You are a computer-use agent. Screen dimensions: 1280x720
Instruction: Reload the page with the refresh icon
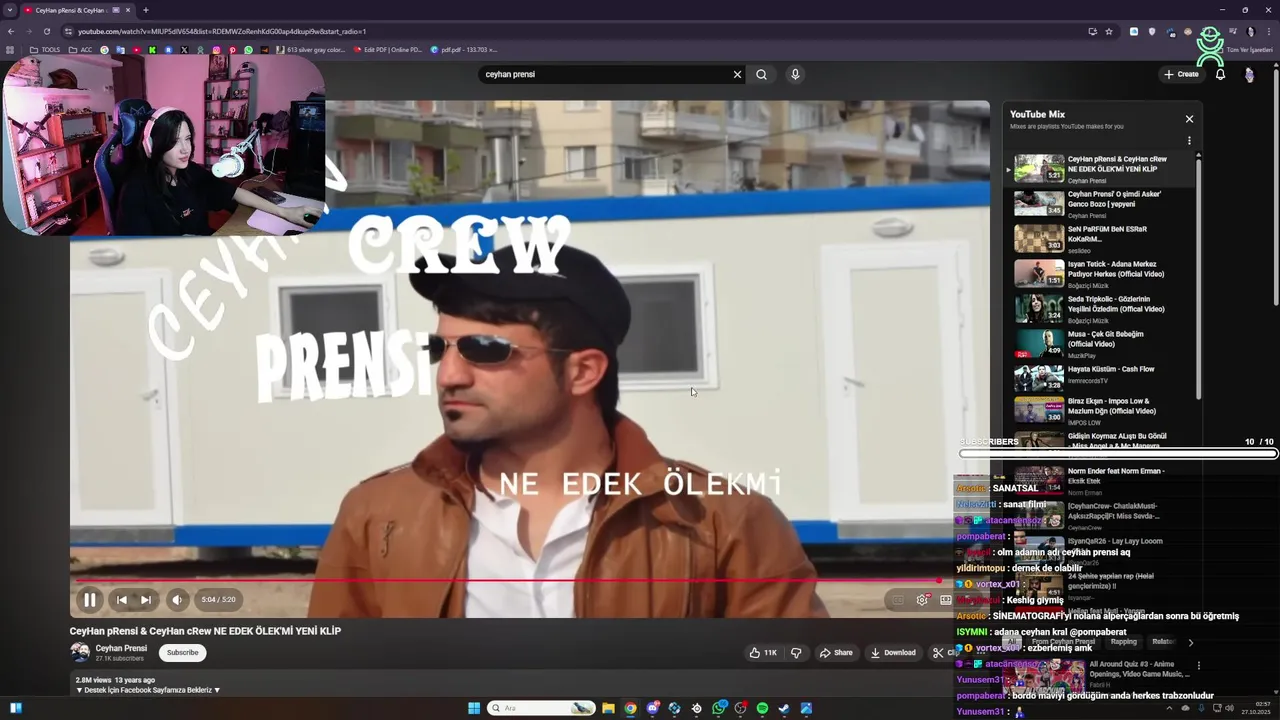click(x=46, y=31)
